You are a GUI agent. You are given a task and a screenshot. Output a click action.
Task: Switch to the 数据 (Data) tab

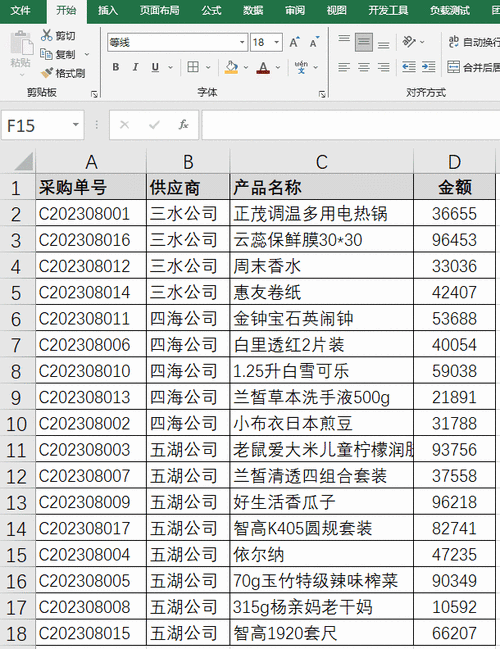pyautogui.click(x=253, y=10)
